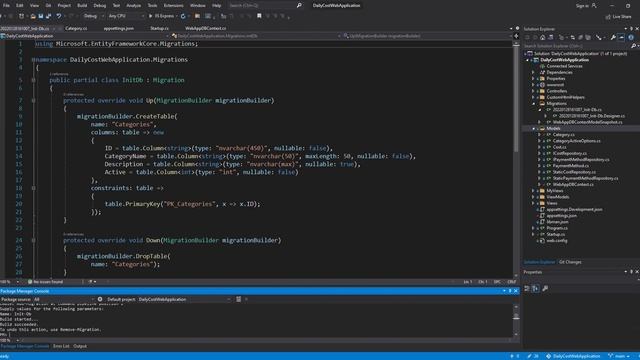640x360 pixels.
Task: Open the Default project dropdown
Action: (x=184, y=299)
